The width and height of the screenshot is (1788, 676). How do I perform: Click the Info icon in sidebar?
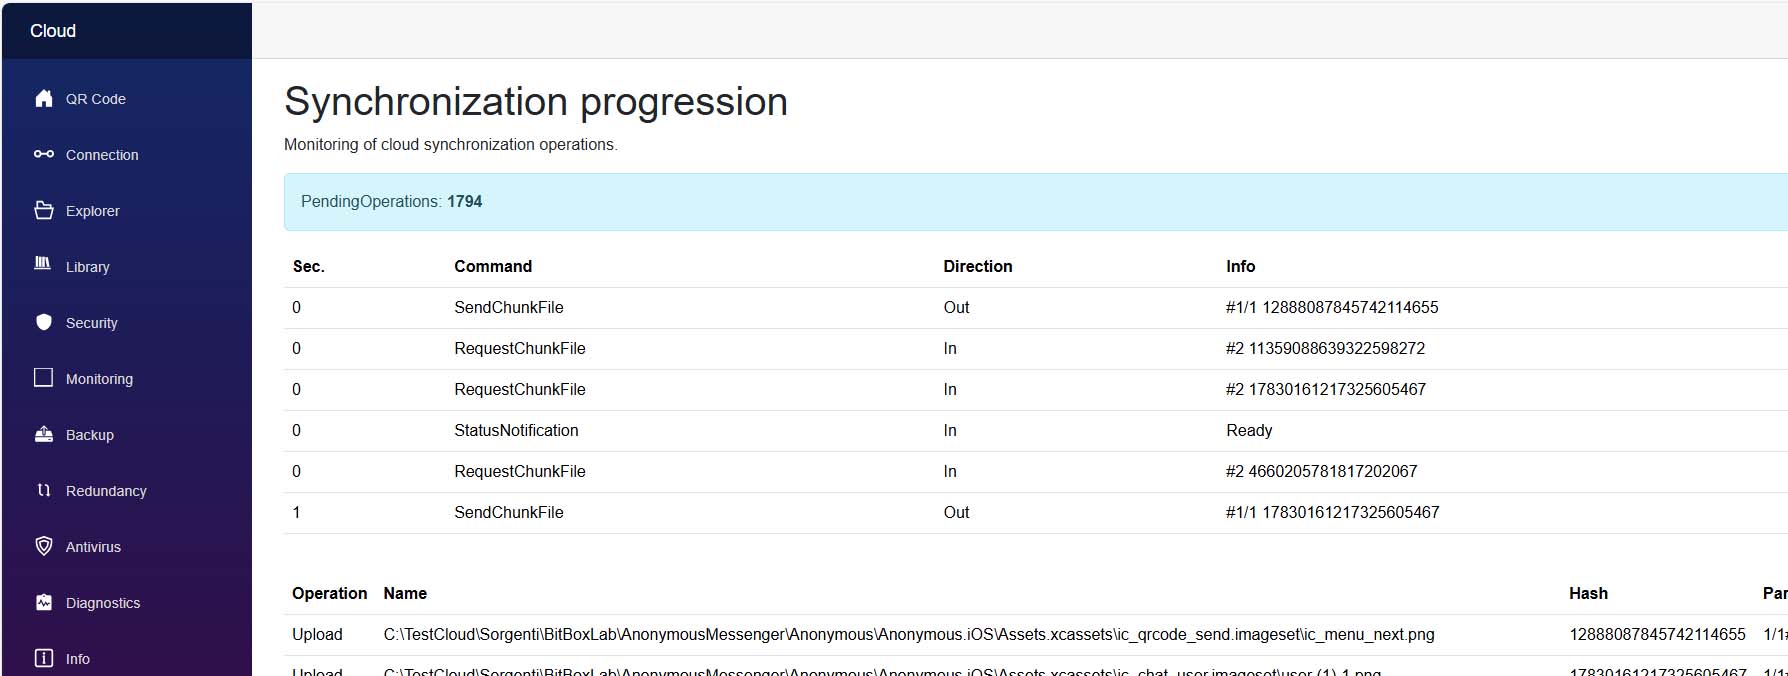click(x=44, y=658)
